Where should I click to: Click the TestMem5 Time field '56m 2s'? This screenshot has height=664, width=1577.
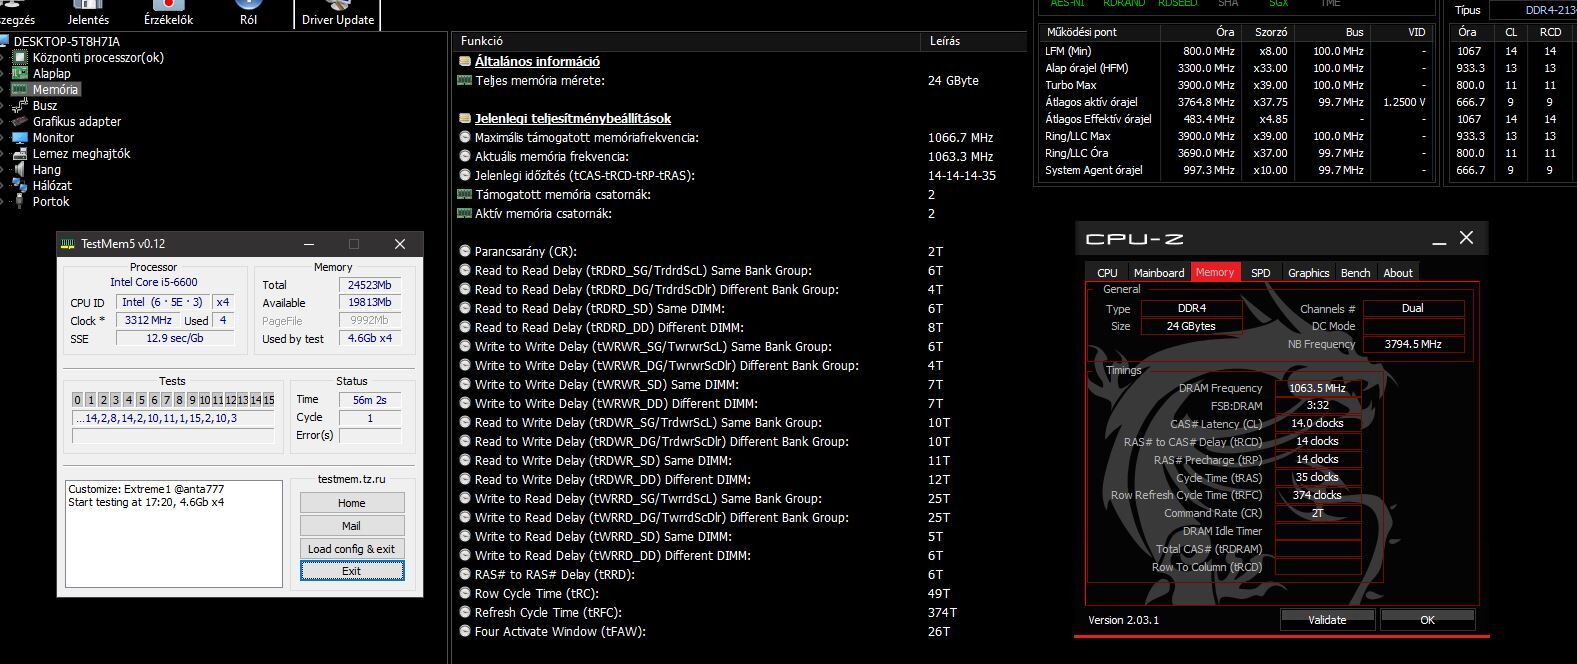369,399
